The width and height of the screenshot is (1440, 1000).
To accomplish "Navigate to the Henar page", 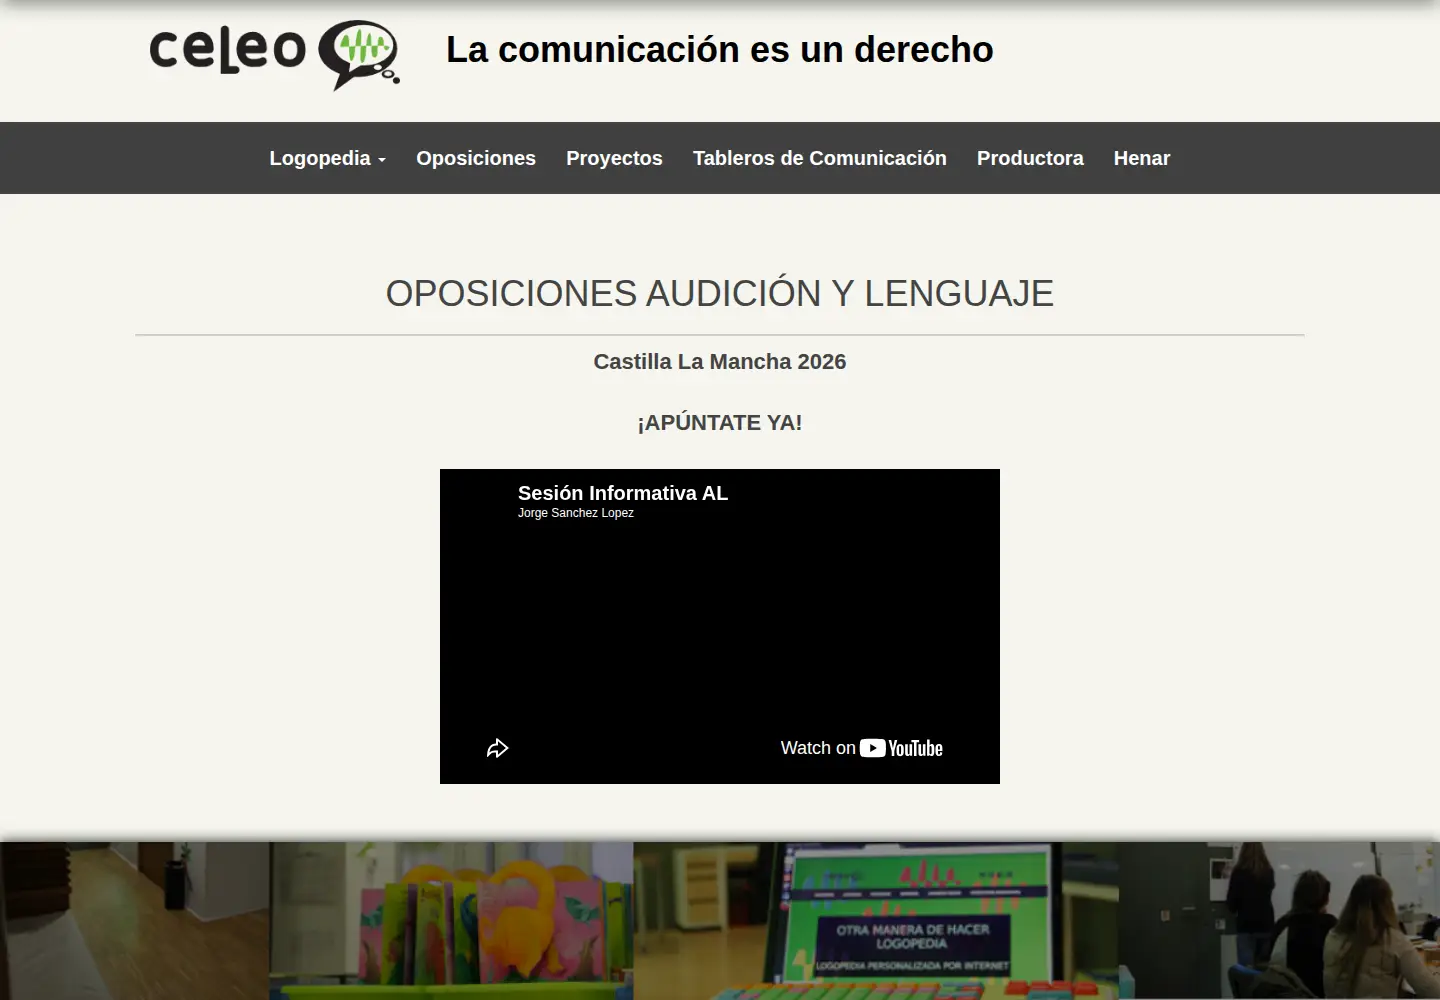I will tap(1142, 158).
